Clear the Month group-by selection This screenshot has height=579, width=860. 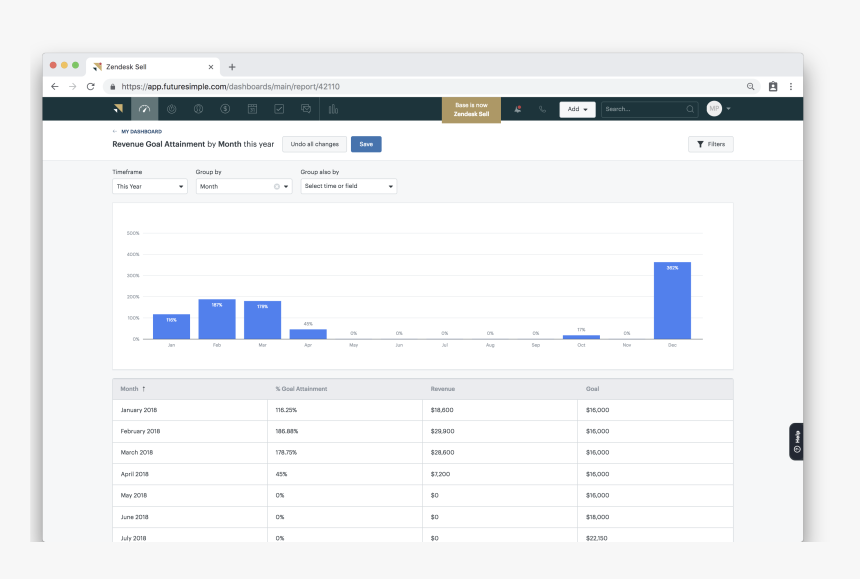(276, 186)
